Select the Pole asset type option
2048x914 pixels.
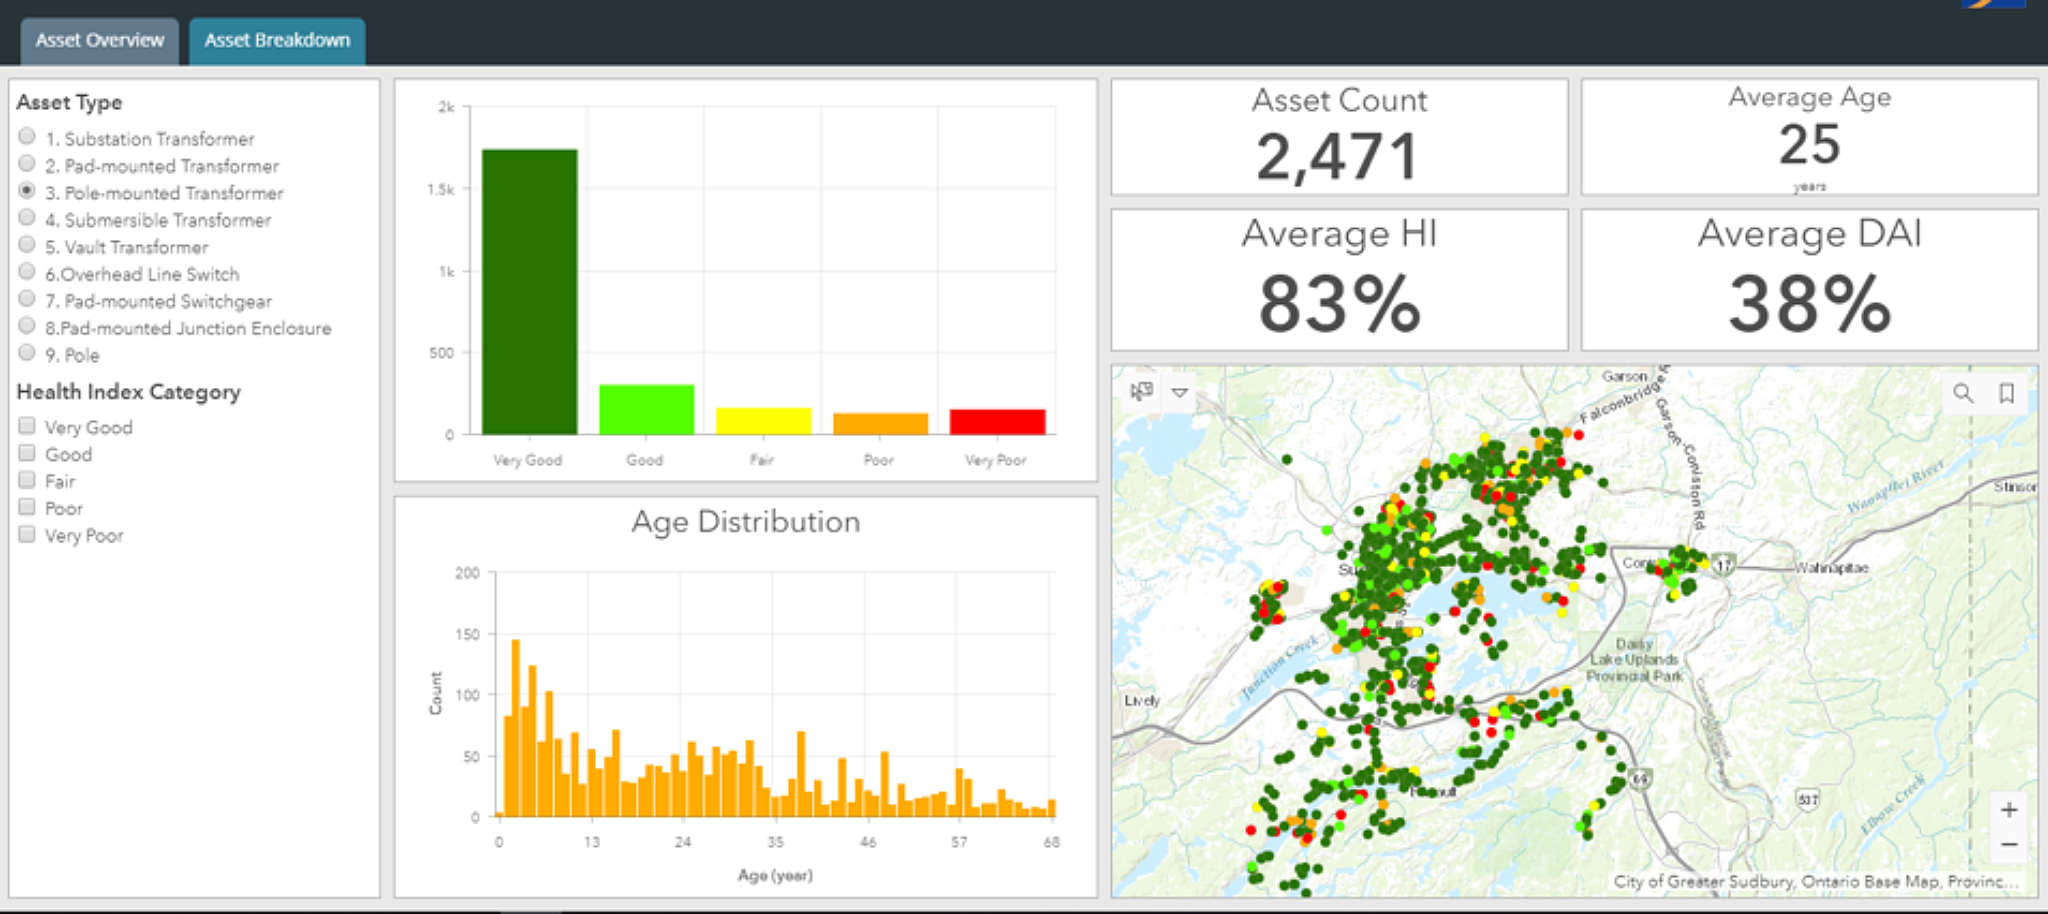26,351
